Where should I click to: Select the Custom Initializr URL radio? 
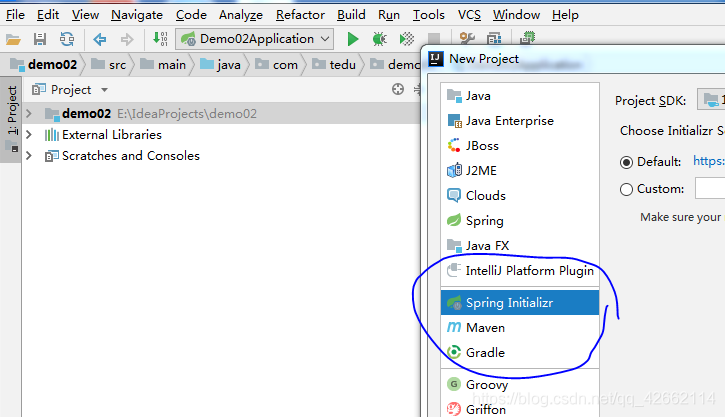pos(626,189)
